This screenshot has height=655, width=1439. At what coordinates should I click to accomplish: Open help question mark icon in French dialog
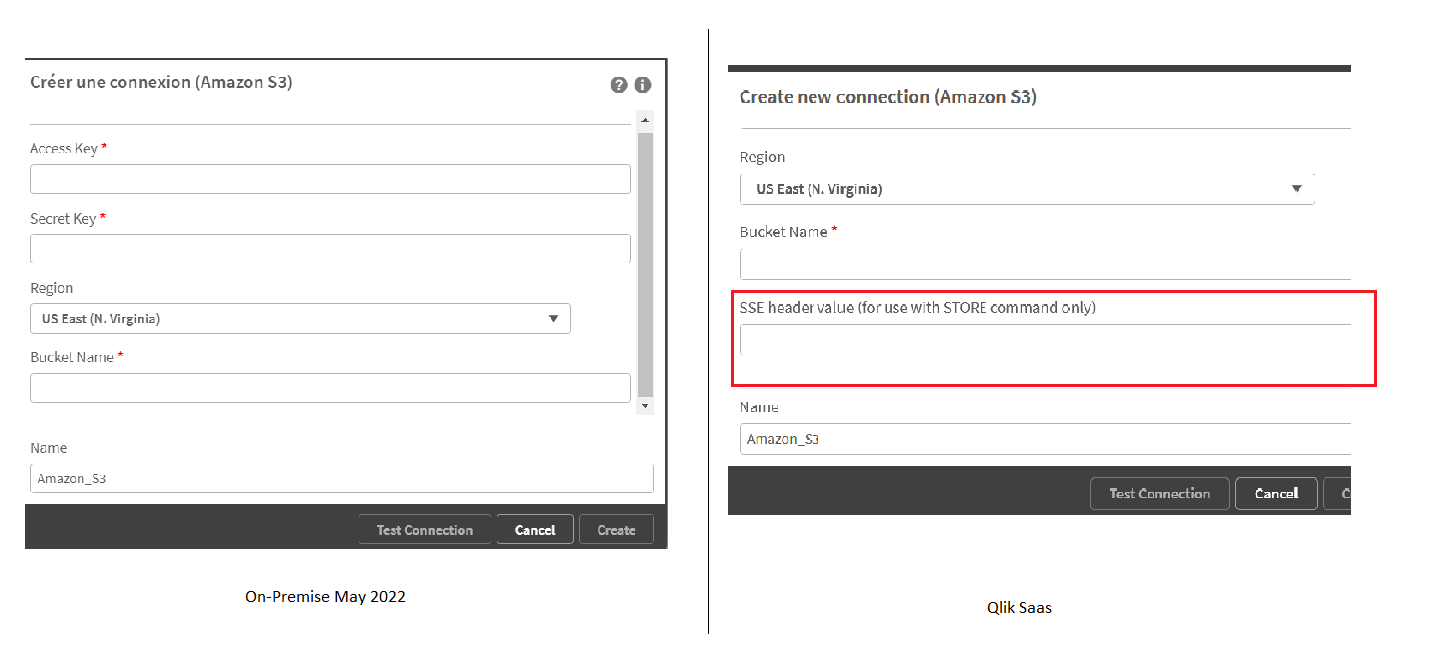(x=619, y=85)
